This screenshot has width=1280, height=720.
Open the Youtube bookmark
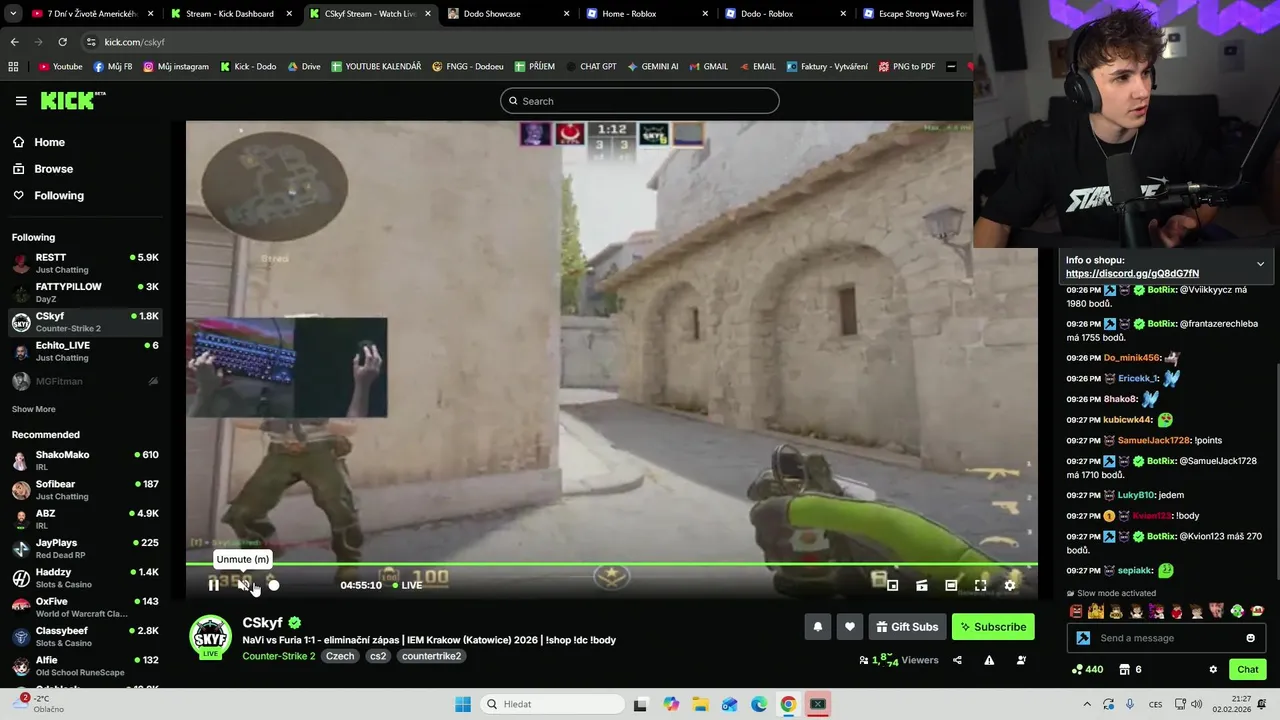(60, 67)
